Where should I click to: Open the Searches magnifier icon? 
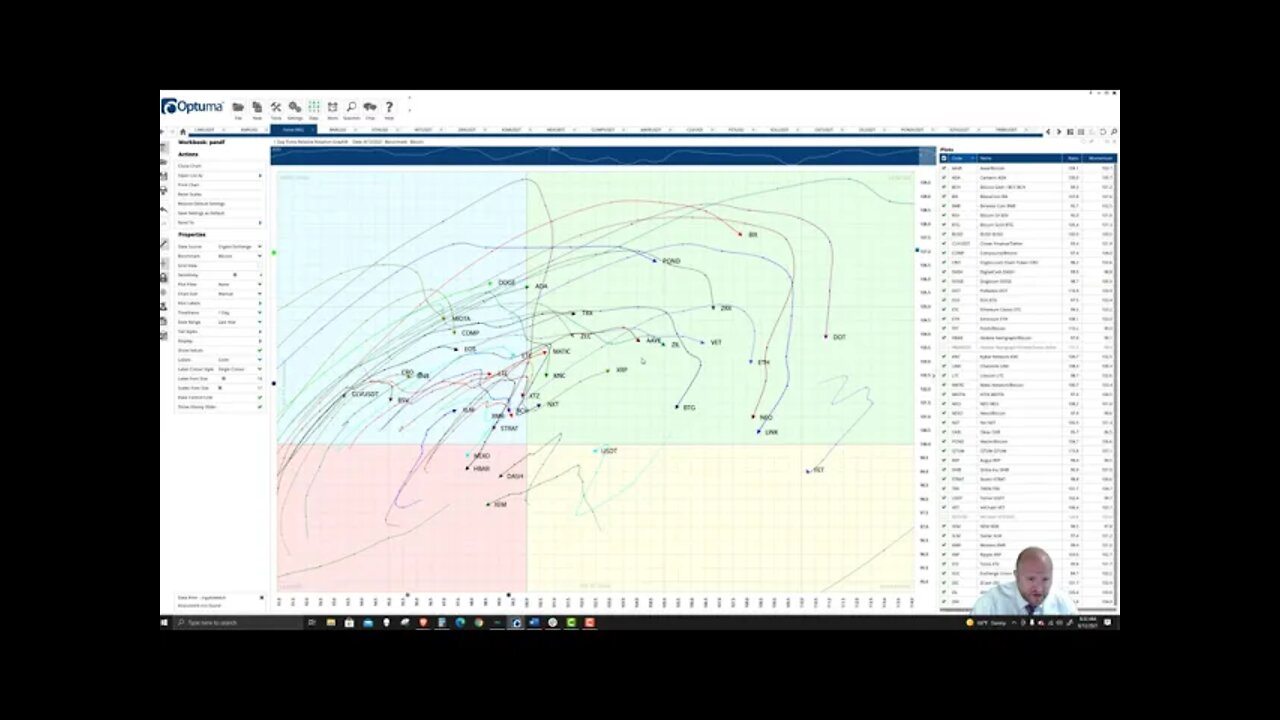(x=351, y=108)
